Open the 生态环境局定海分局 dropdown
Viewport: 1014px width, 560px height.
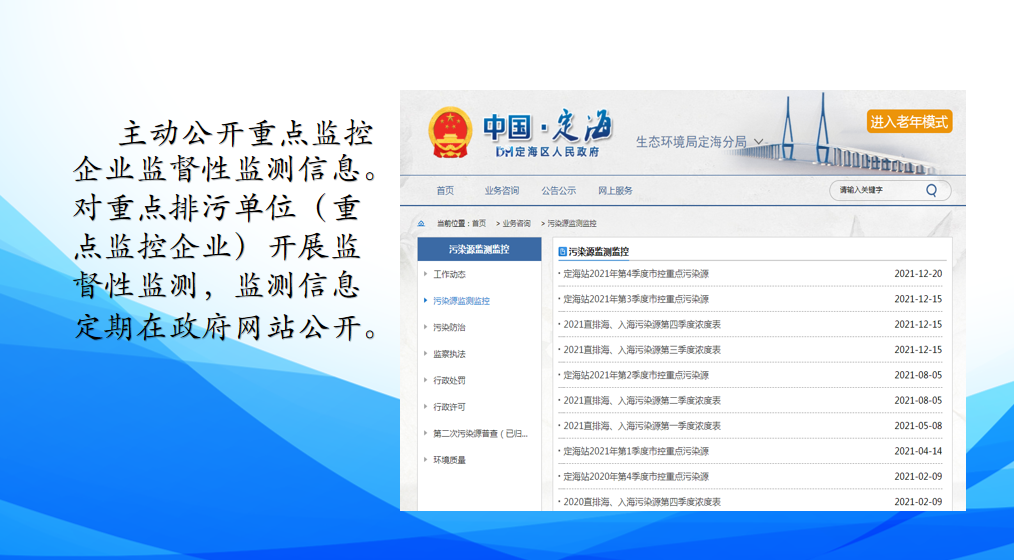pos(759,142)
